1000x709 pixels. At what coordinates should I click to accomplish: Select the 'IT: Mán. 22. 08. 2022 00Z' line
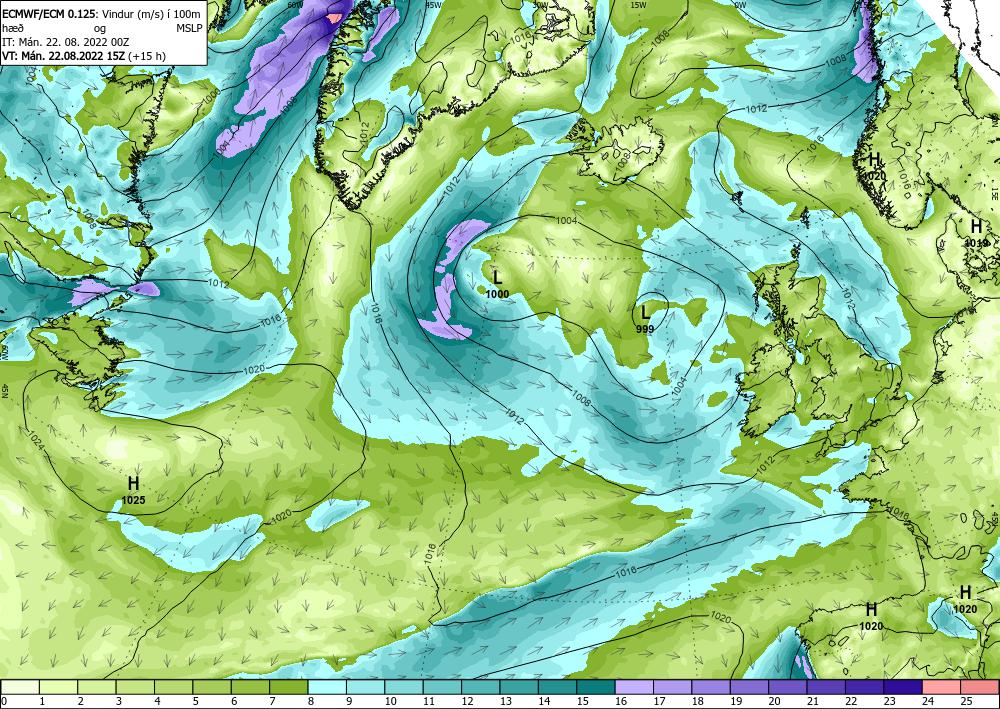[66, 41]
